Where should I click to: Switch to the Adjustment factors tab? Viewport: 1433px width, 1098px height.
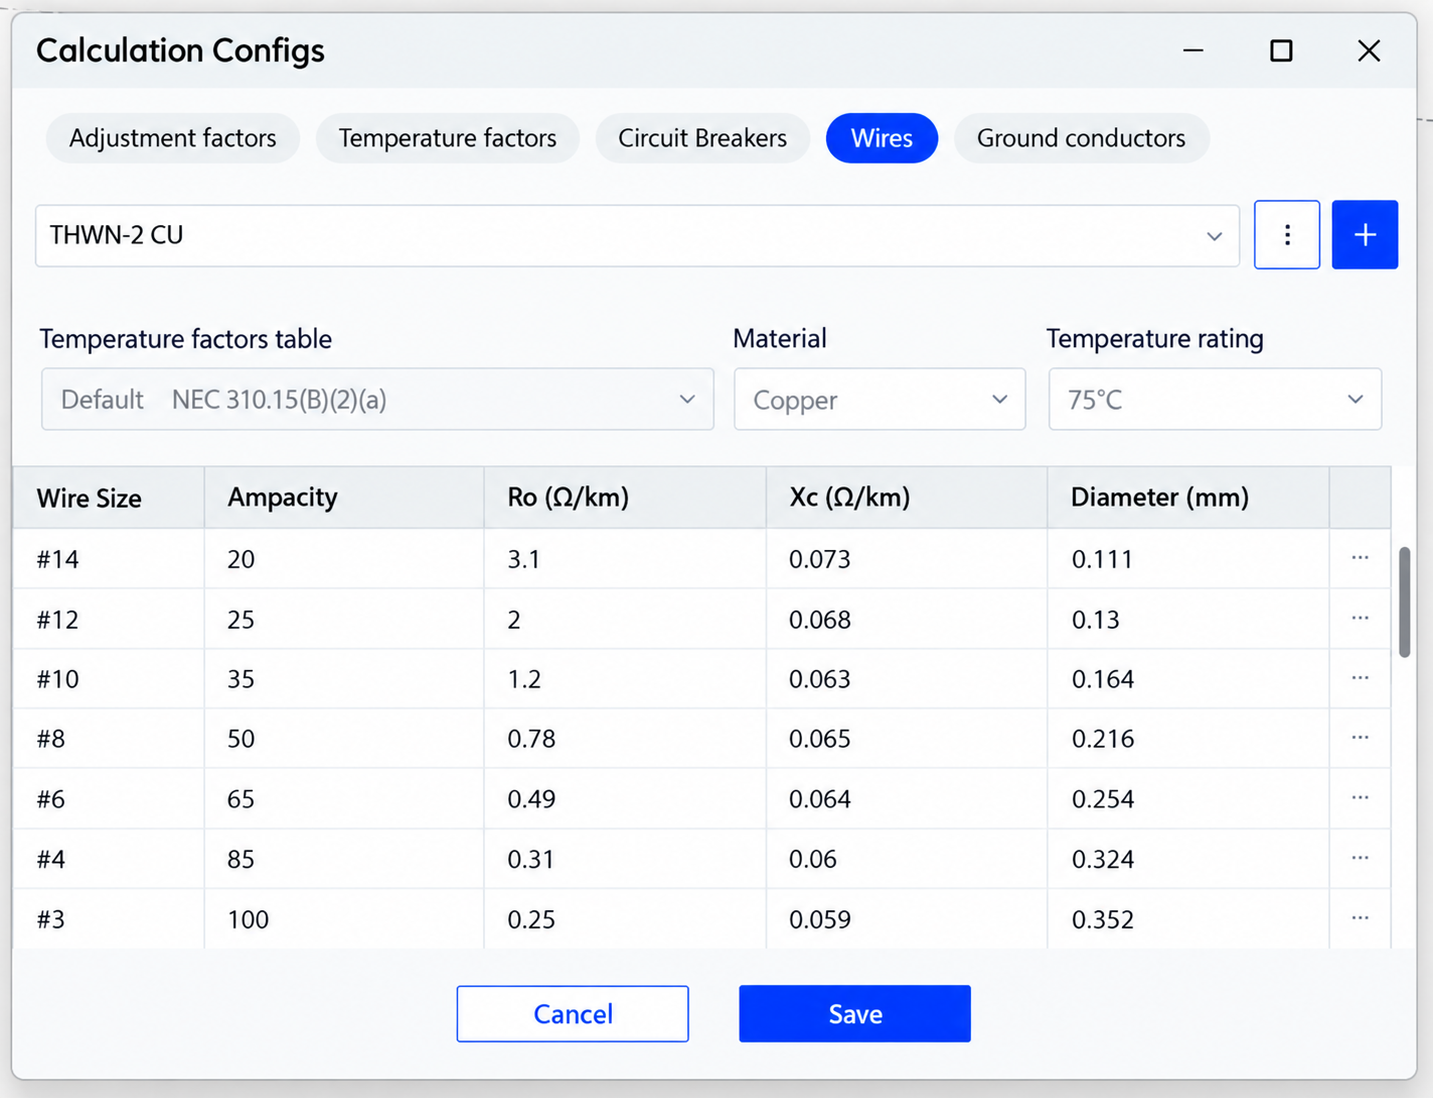click(x=172, y=138)
